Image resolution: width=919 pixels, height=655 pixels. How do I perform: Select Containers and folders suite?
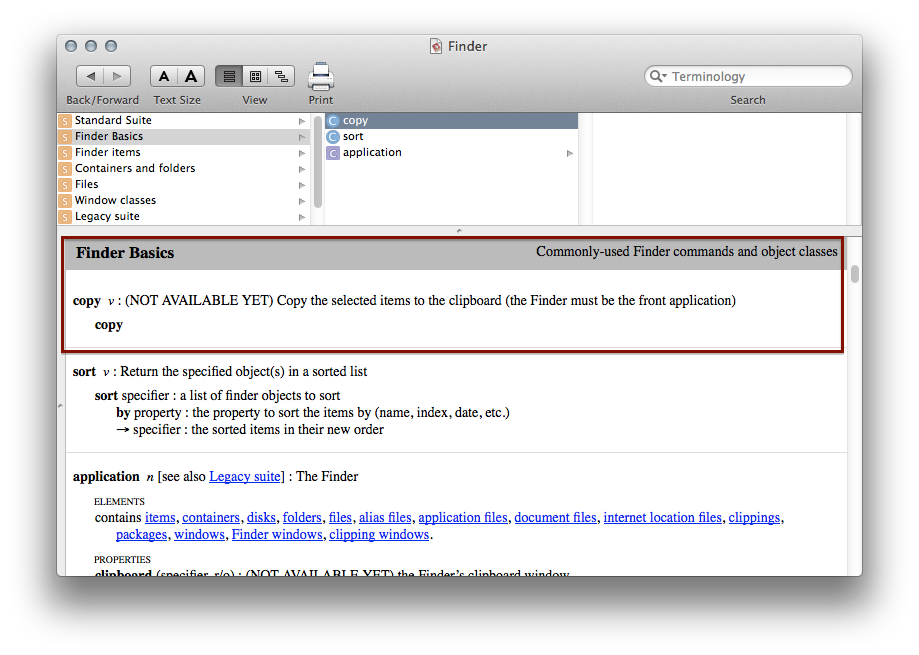click(183, 168)
